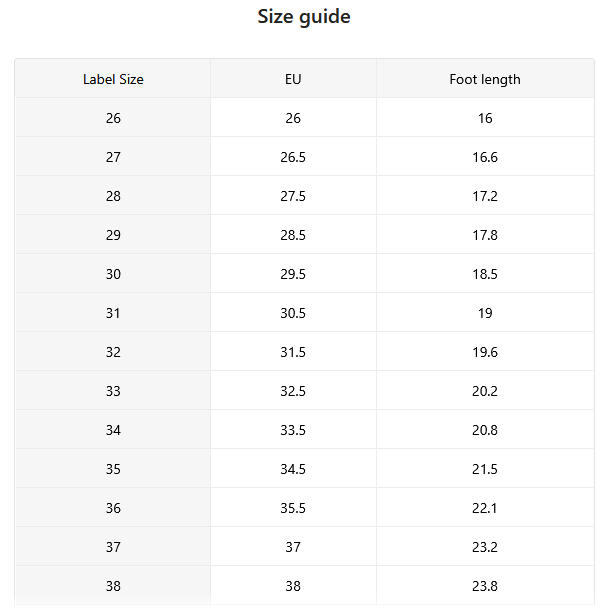Screen dimensions: 606x612
Task: Click foot length 23.8 cell
Action: tap(485, 586)
